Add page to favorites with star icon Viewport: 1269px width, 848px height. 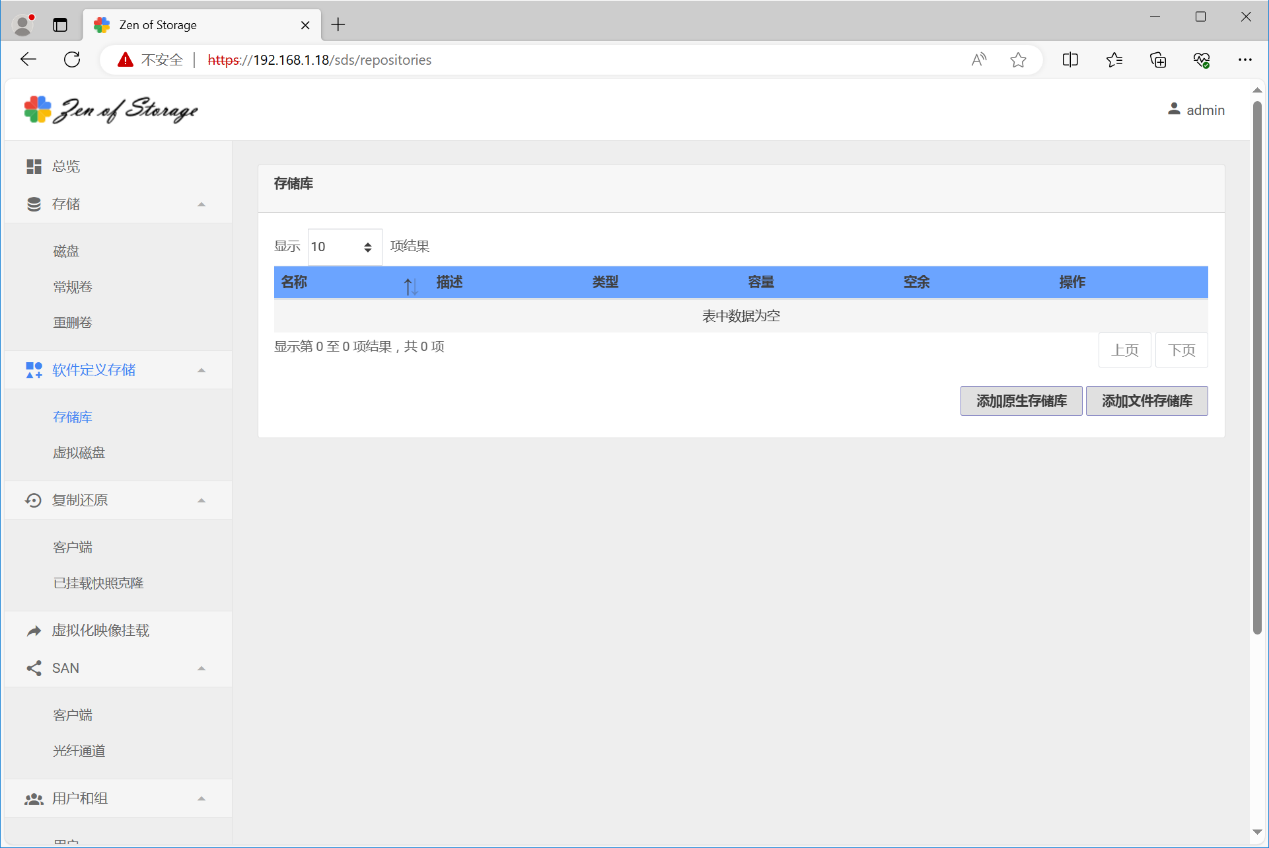(1018, 60)
